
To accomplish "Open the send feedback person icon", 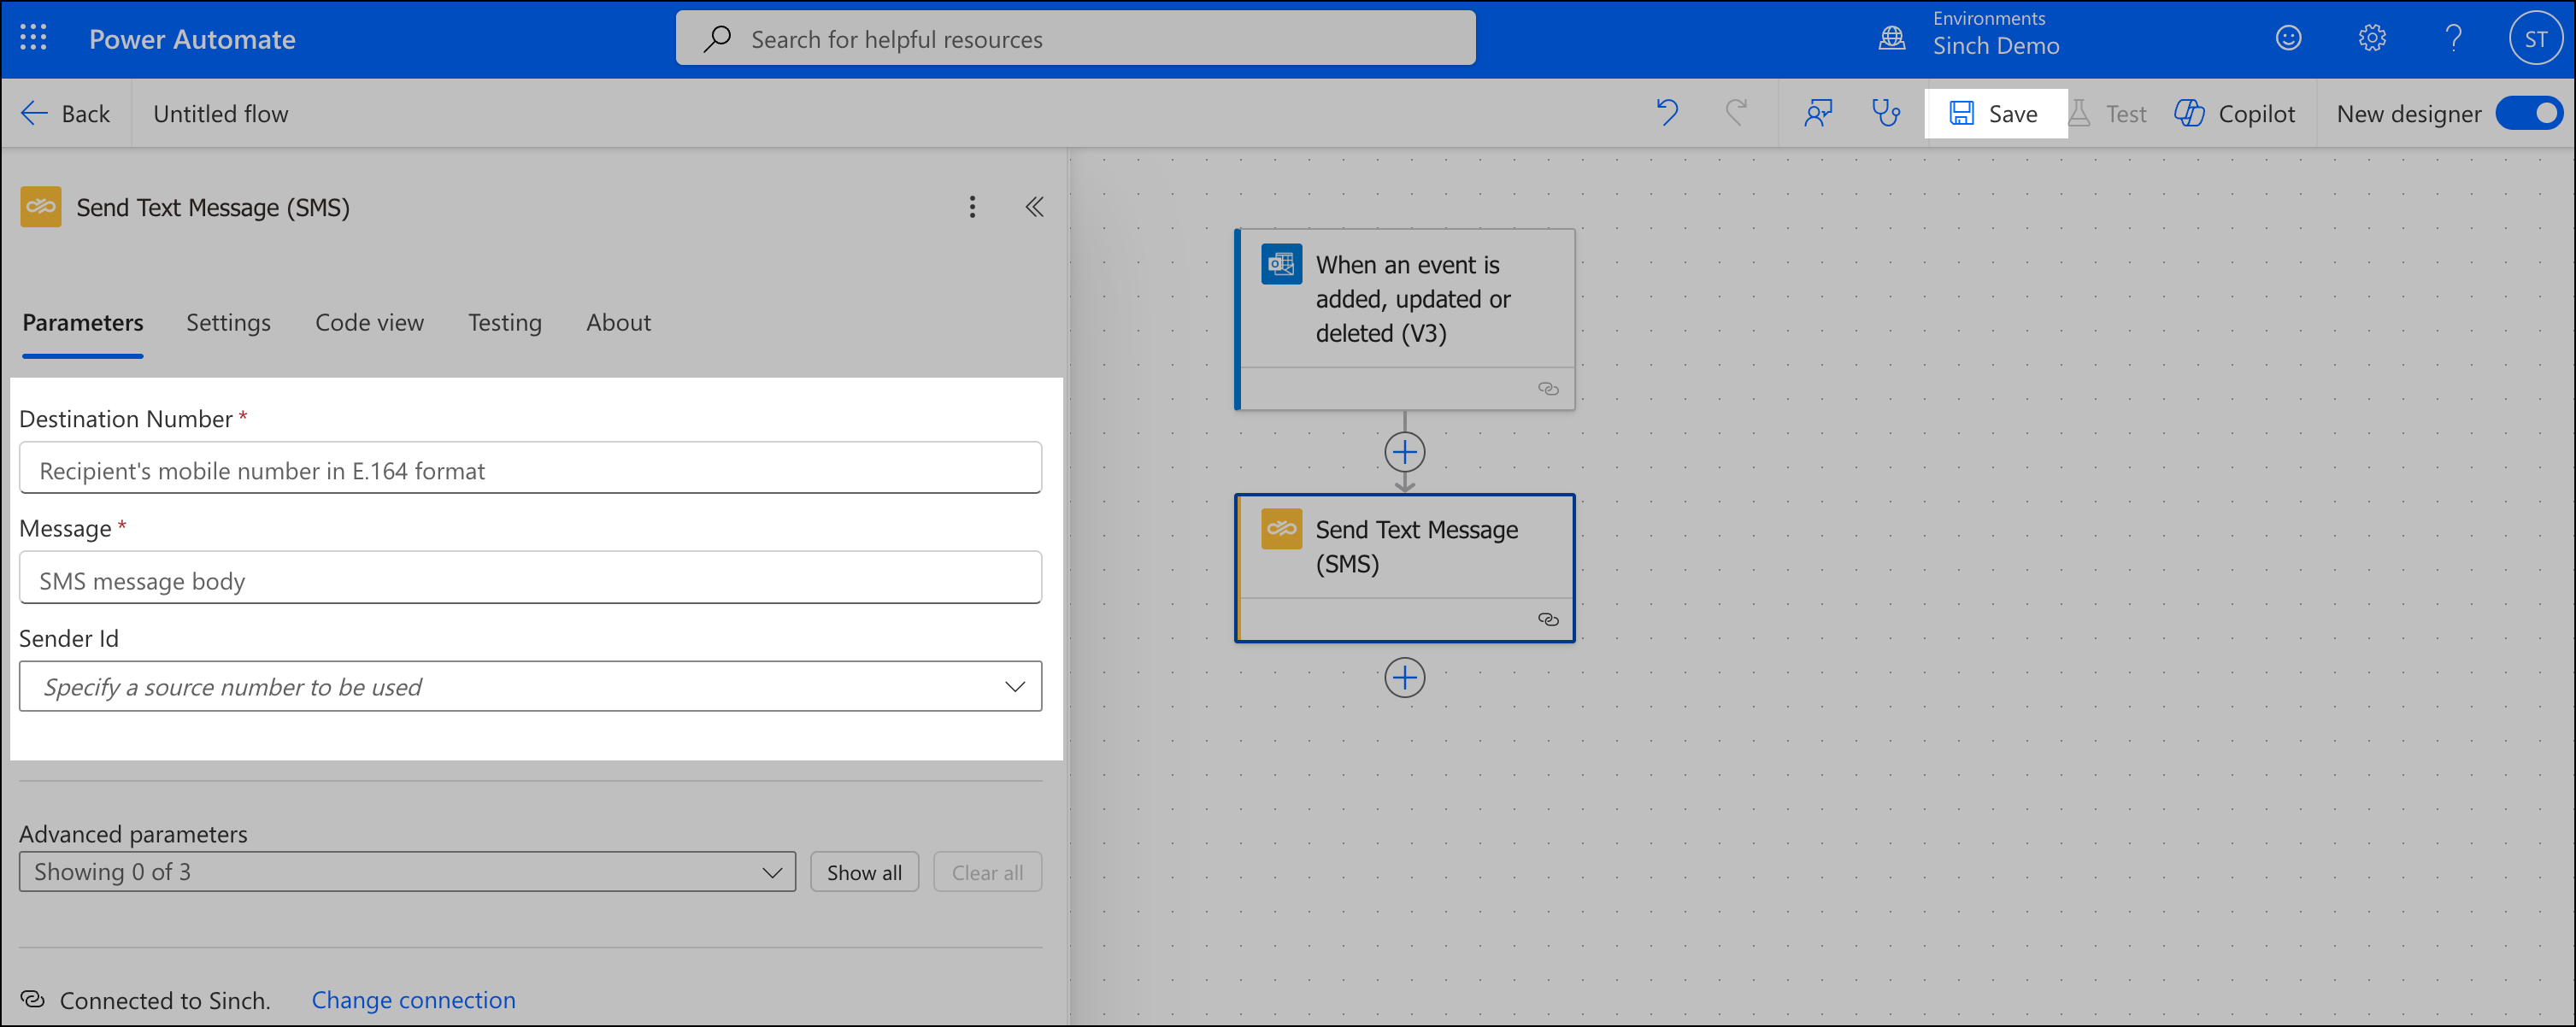I will click(1817, 113).
